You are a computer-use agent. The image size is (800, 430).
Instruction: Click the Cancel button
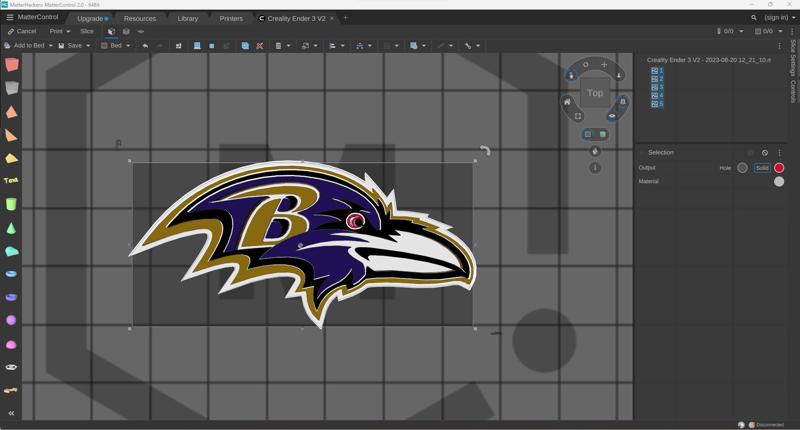(22, 31)
